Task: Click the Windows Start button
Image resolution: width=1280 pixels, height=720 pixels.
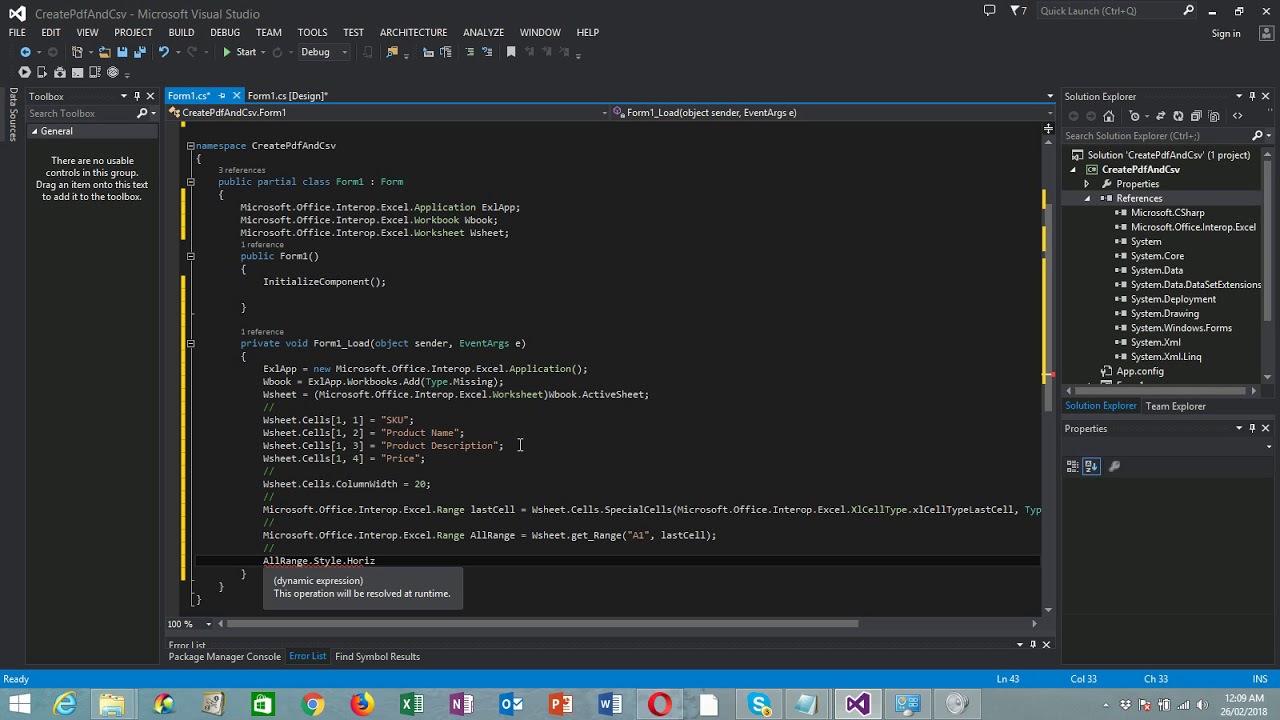Action: click(19, 705)
